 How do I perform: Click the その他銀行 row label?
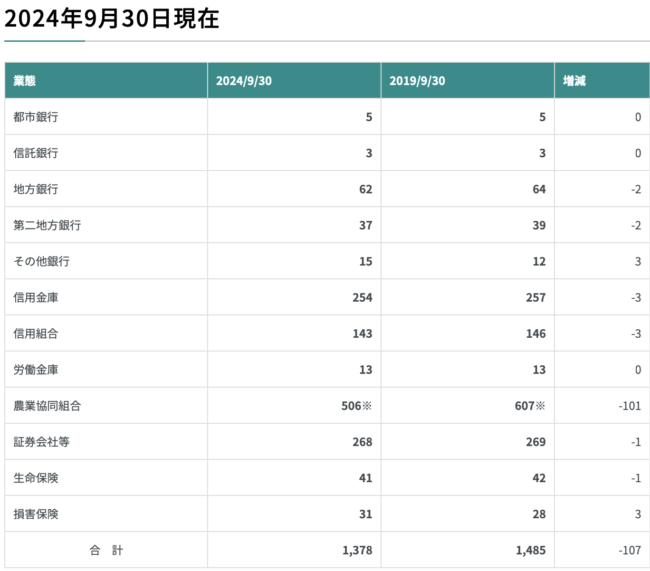(41, 261)
